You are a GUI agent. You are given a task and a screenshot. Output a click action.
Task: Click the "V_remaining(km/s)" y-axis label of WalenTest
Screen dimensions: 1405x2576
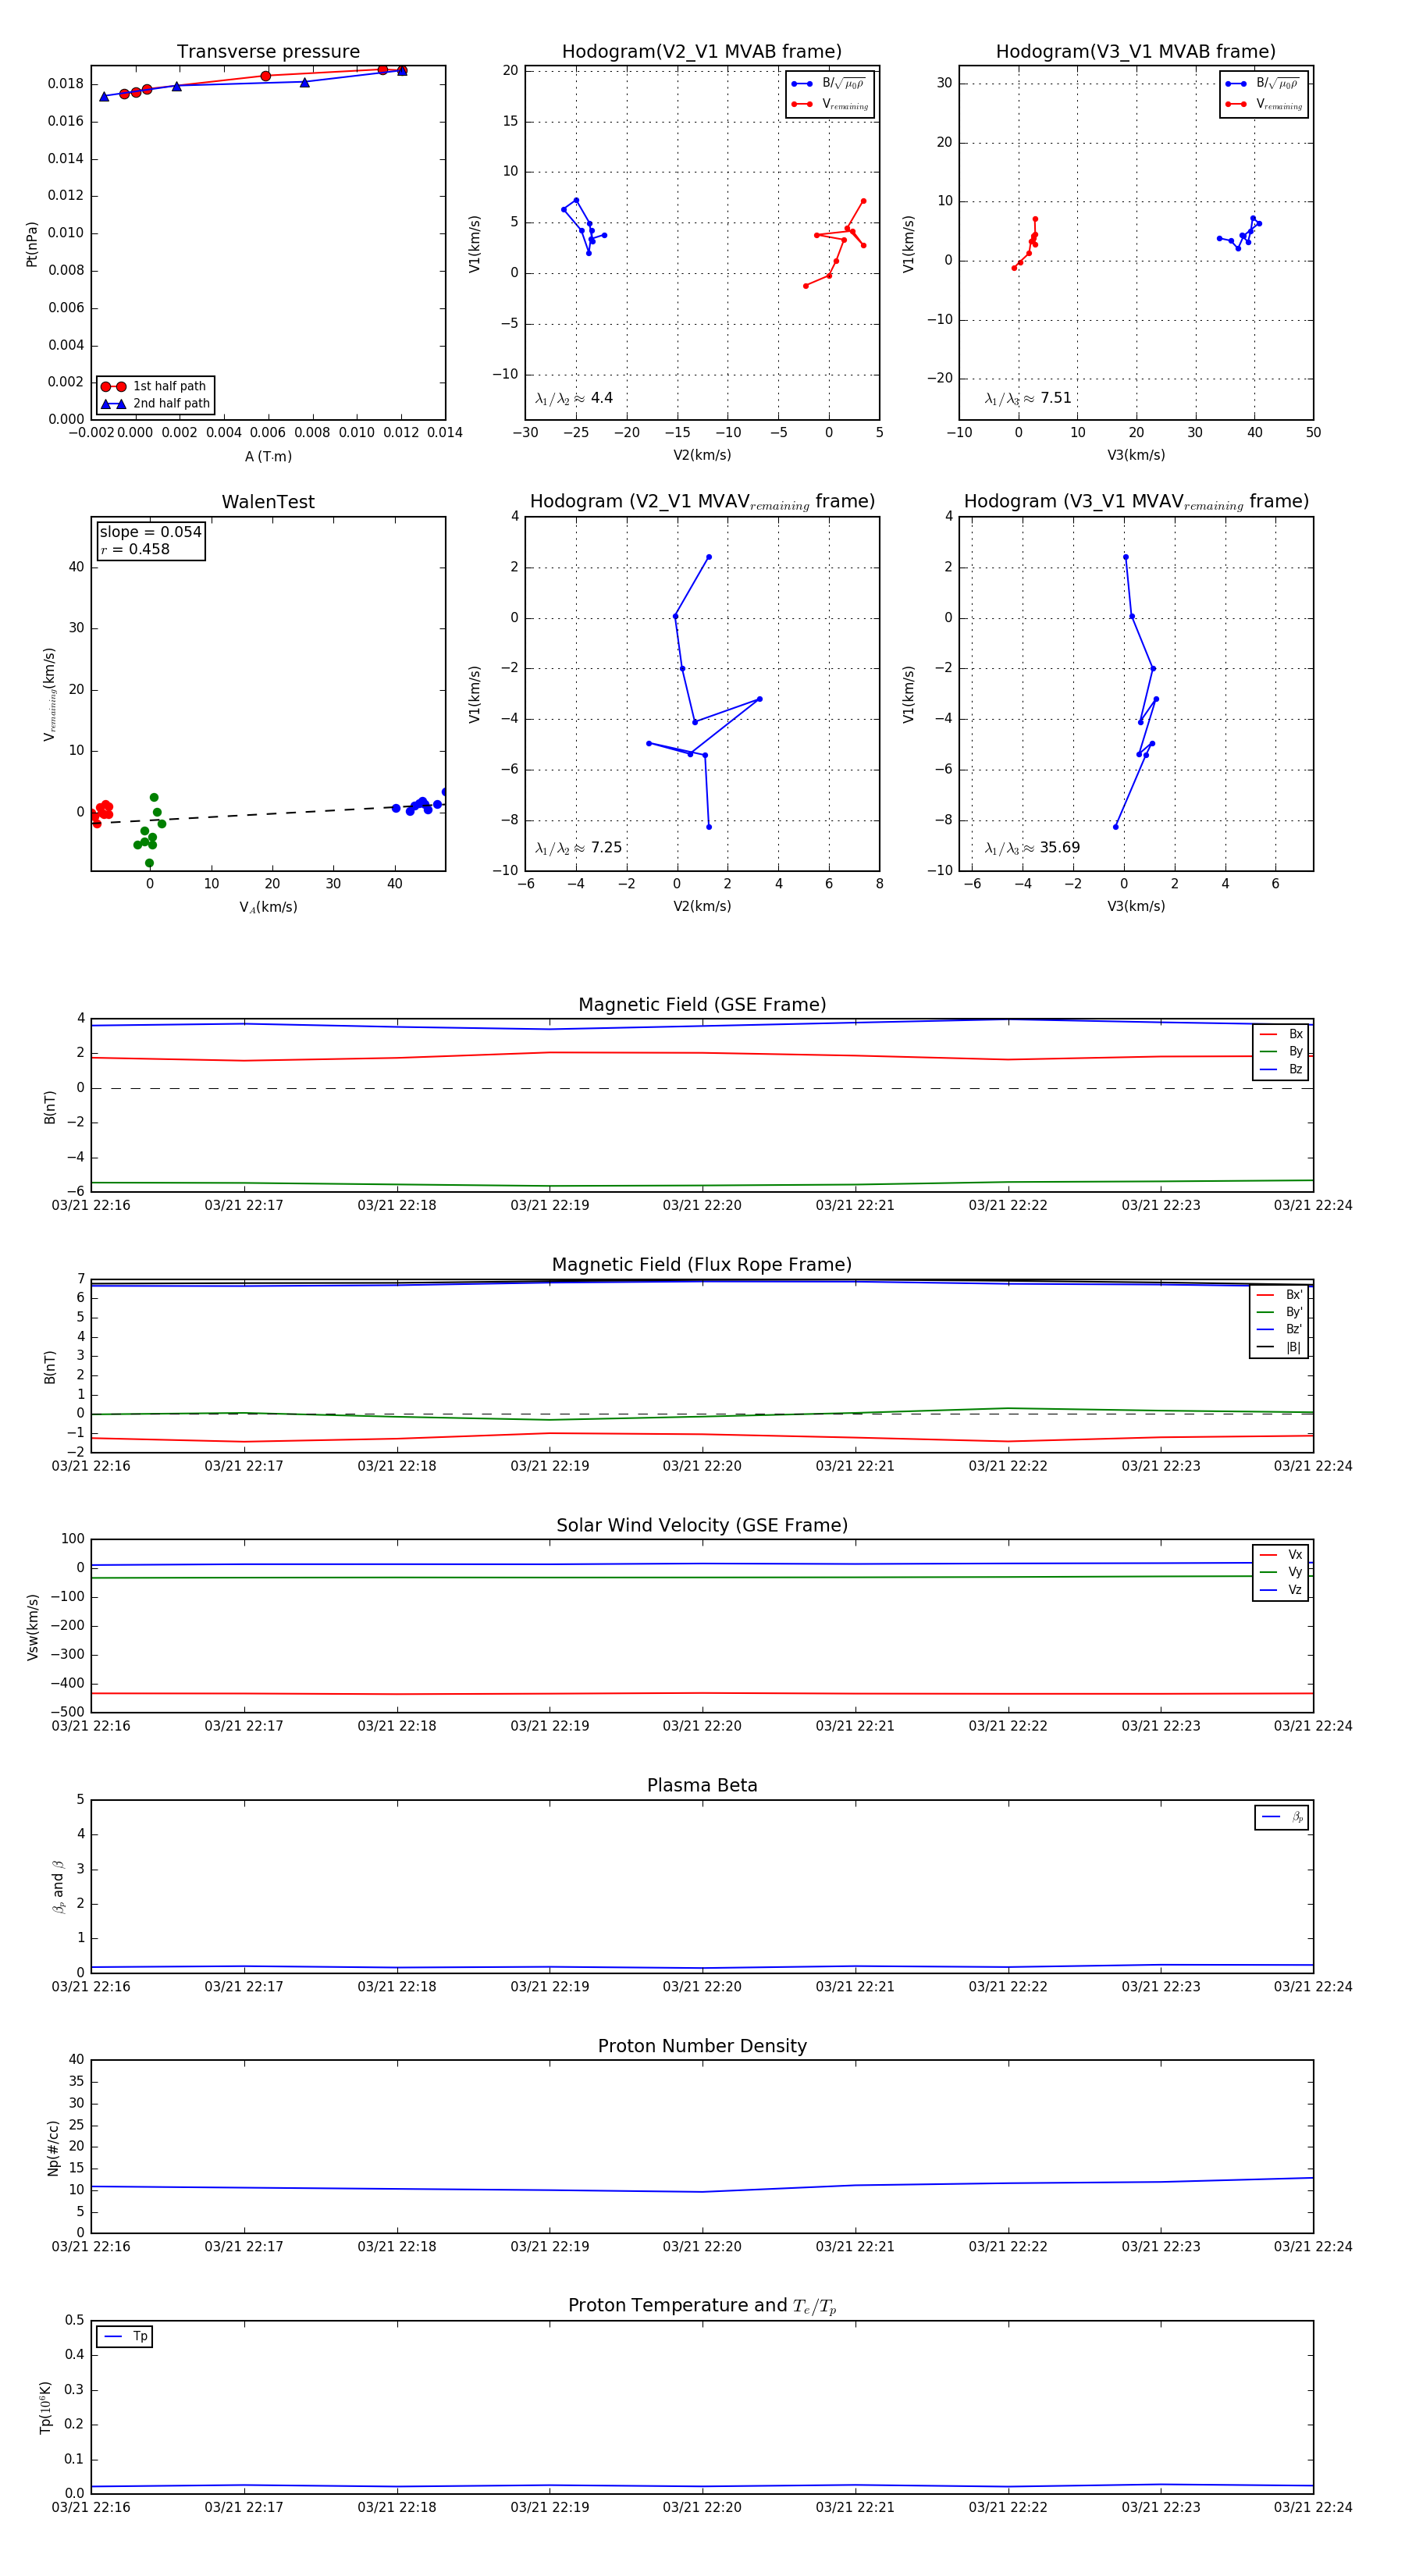pos(49,694)
